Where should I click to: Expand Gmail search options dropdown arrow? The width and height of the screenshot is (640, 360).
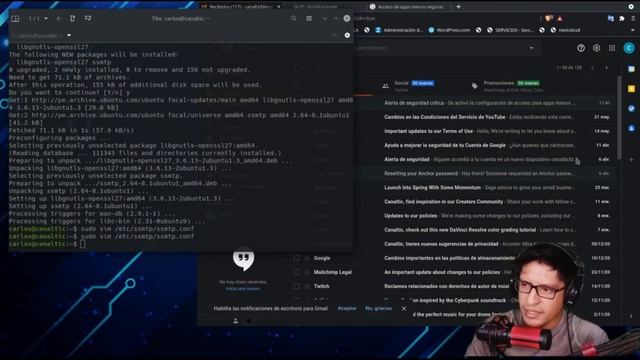531,48
